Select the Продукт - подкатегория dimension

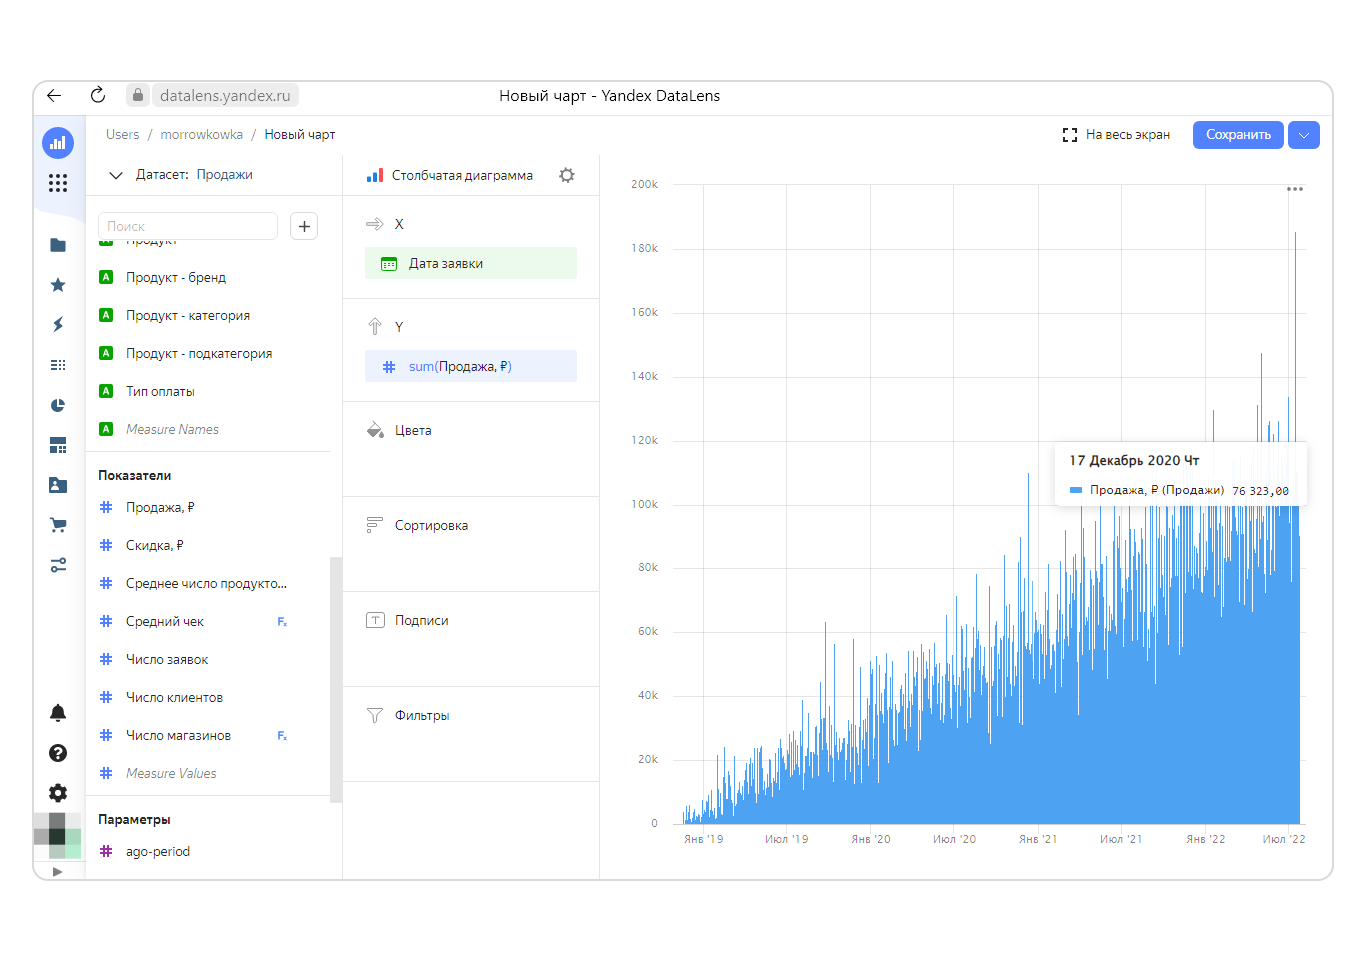click(199, 353)
